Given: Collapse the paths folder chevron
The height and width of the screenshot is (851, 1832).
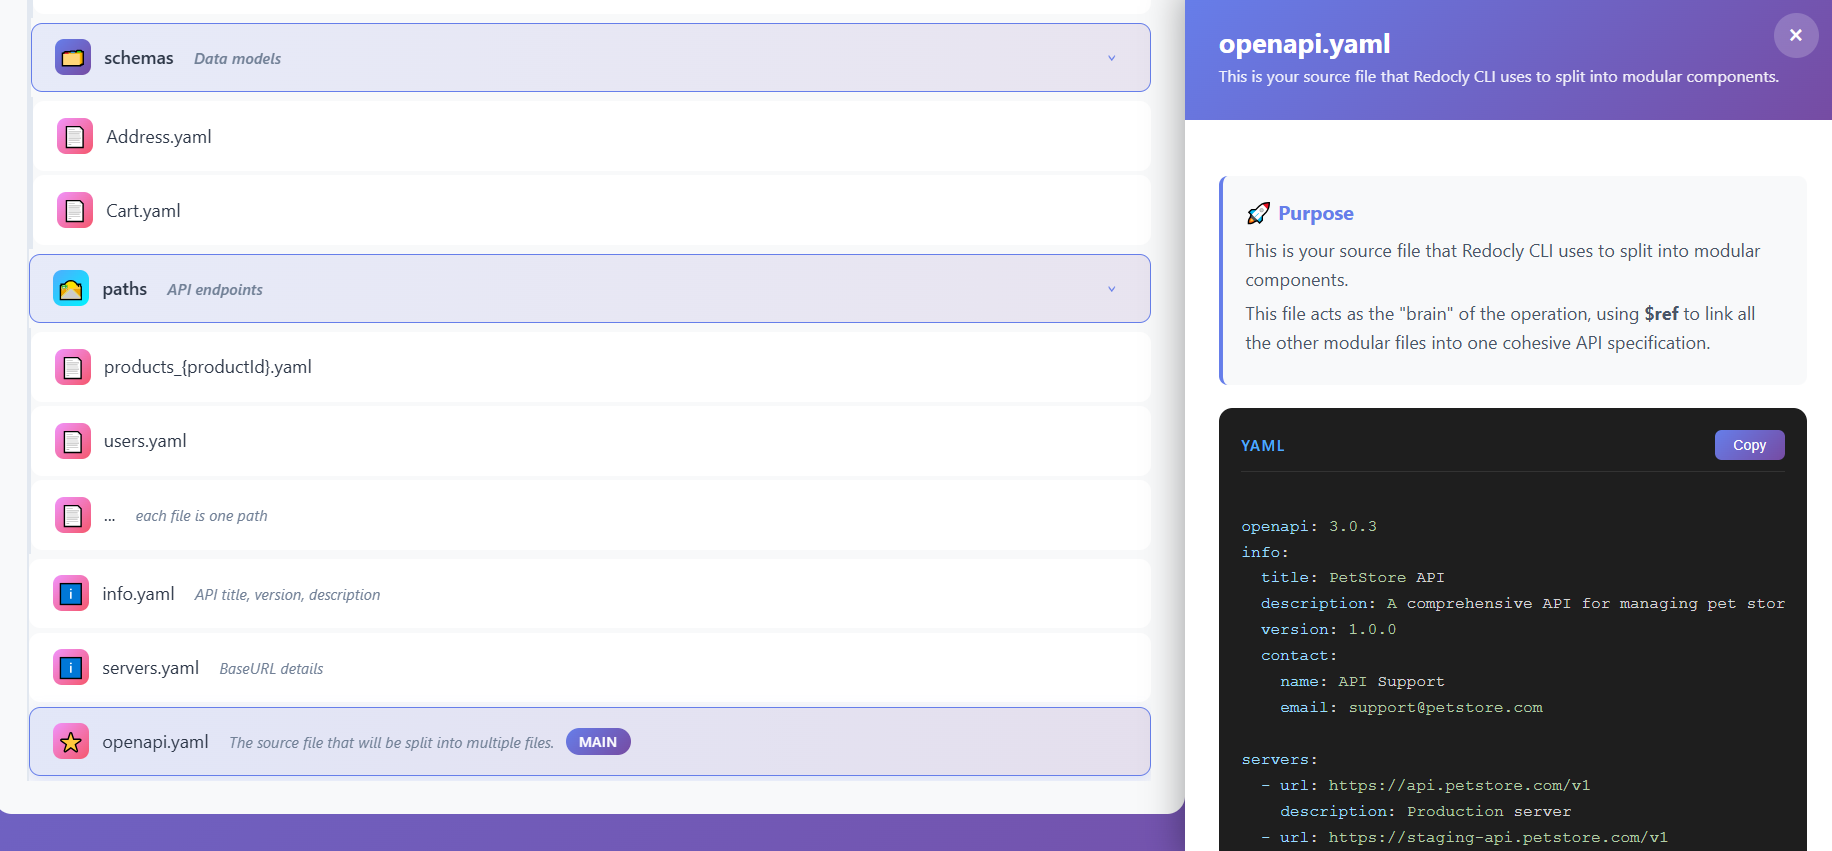Looking at the screenshot, I should pos(1111,289).
